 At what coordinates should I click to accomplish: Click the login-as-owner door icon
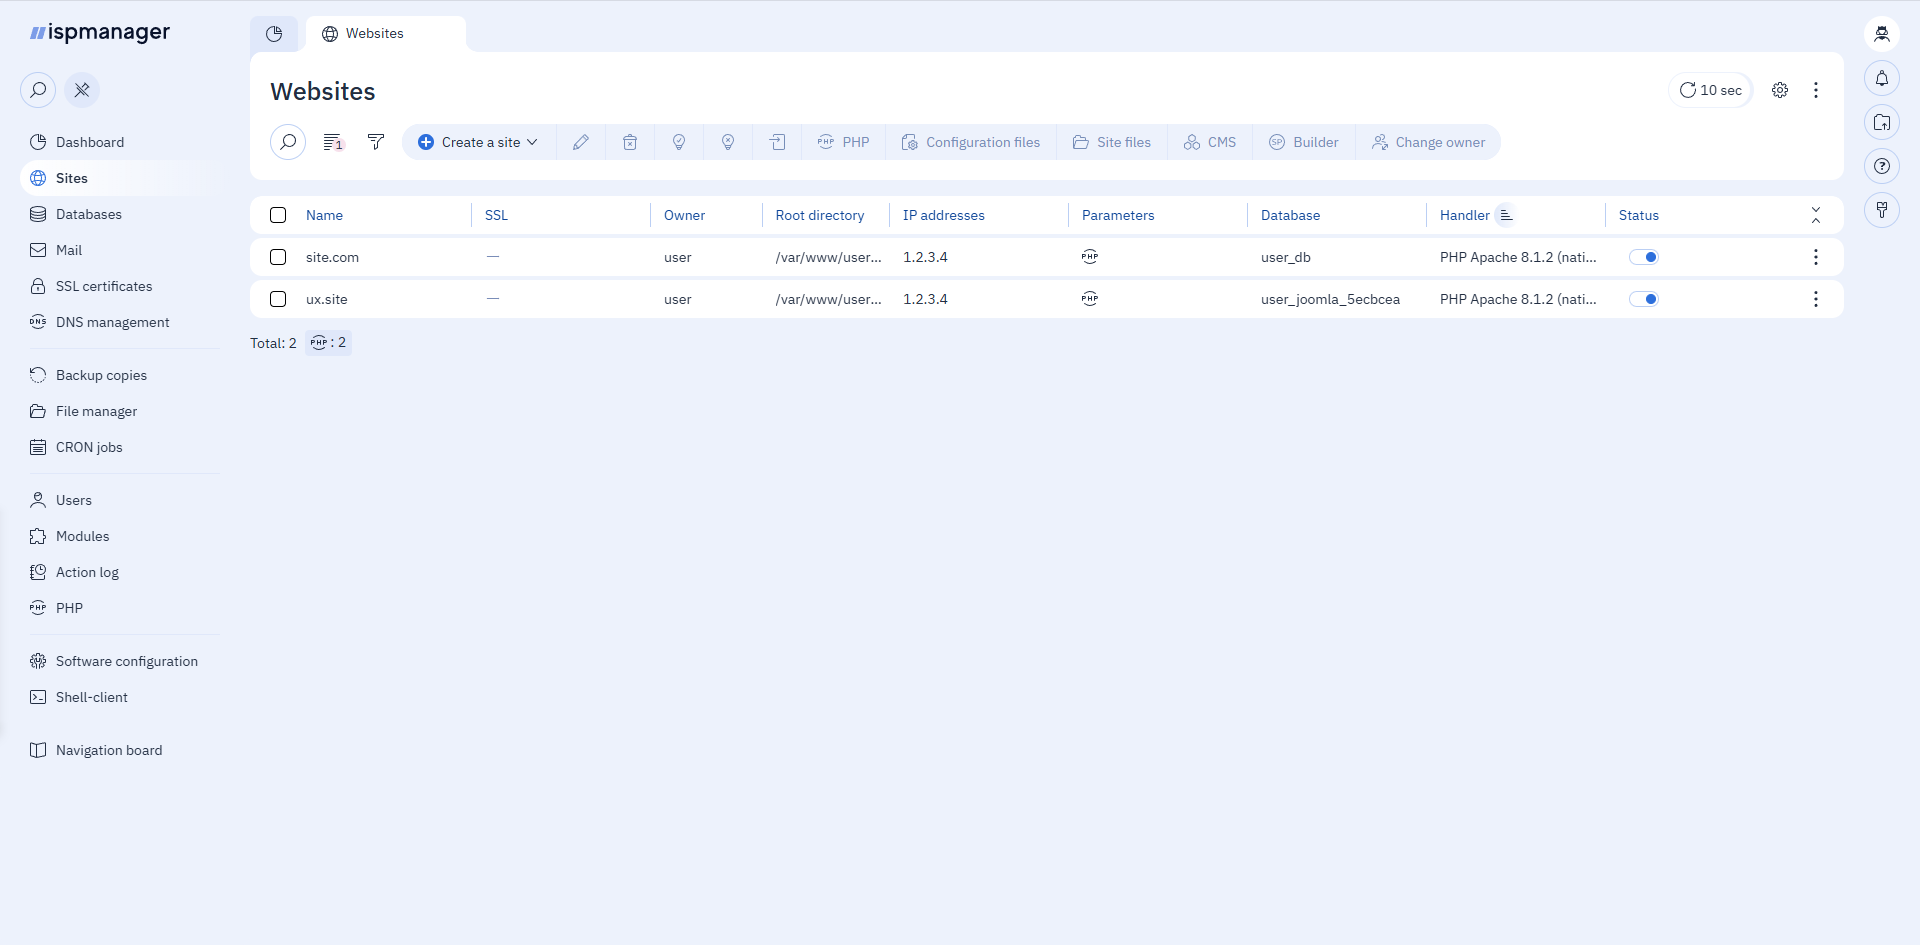[777, 142]
